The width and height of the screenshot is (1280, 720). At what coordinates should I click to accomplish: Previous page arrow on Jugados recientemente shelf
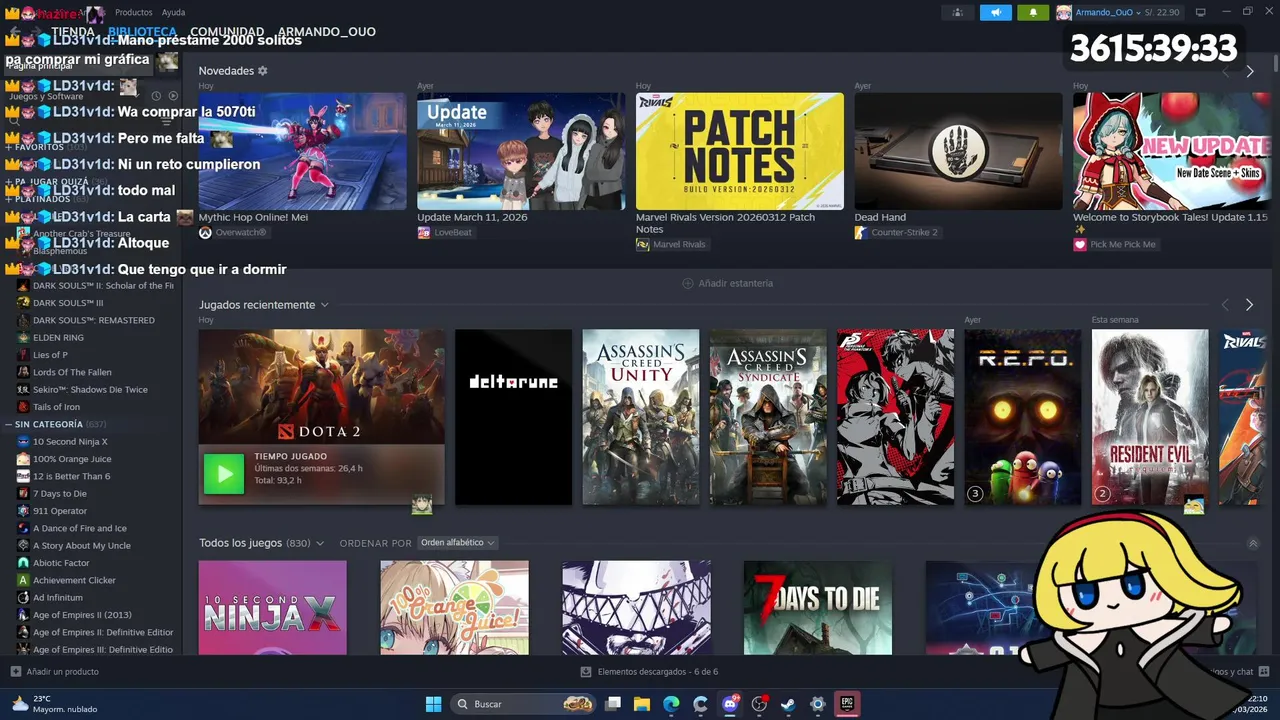[x=1225, y=305]
